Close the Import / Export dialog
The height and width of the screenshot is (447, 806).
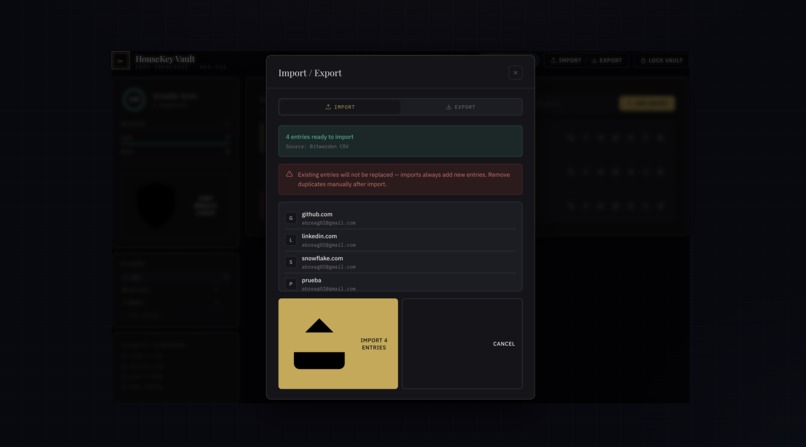click(515, 73)
